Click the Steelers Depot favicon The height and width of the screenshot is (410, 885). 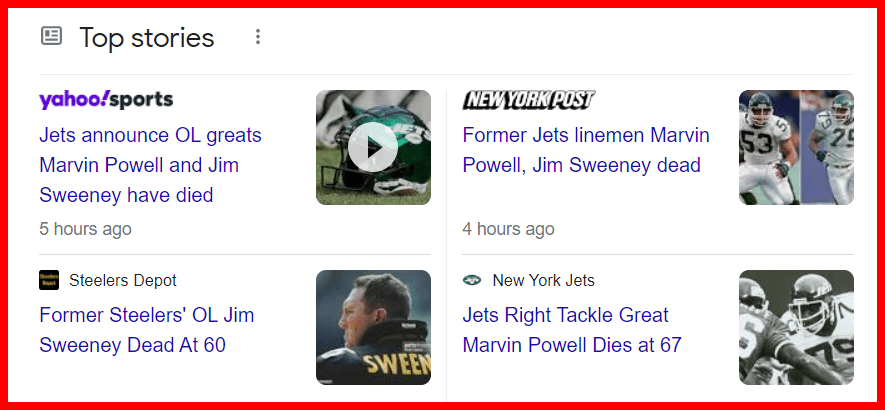point(49,280)
